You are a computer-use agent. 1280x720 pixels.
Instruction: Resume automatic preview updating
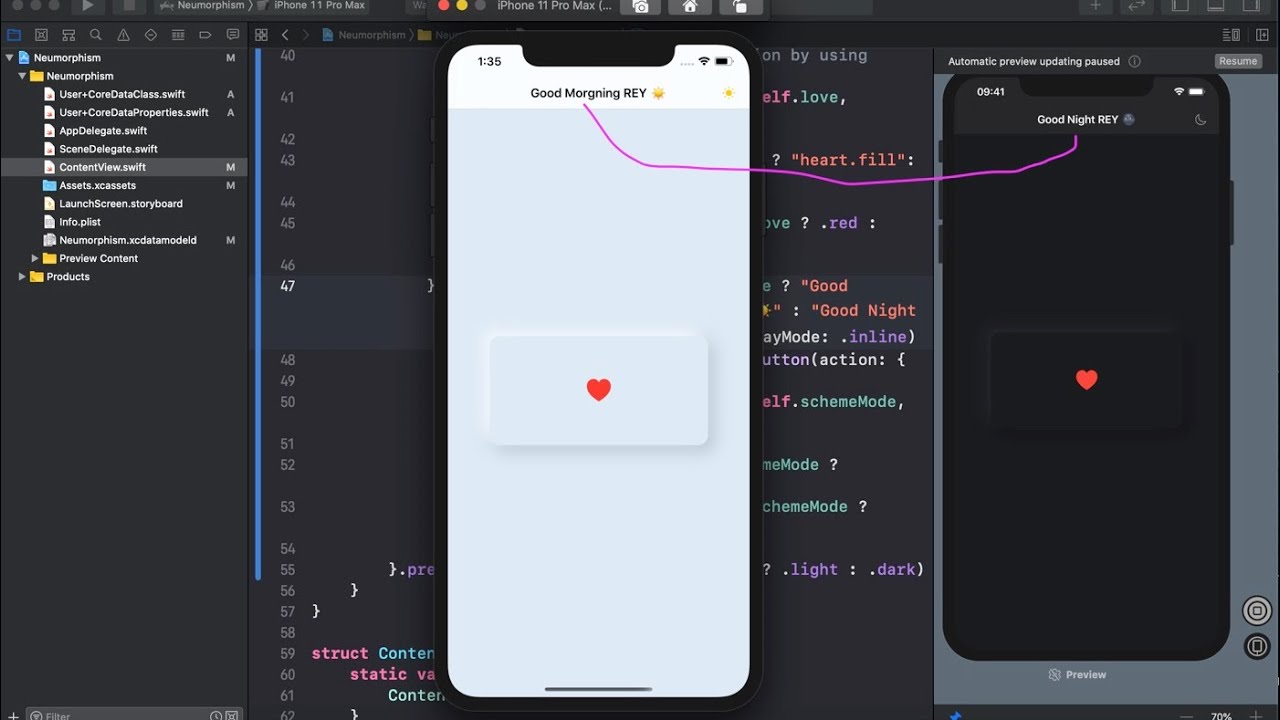click(1237, 61)
